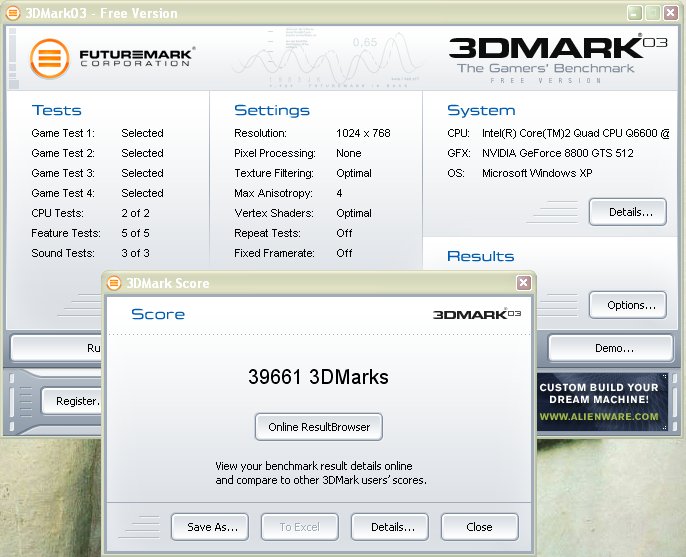Click the small 3DMARK03 logo in Score dialog
686x557 pixels.
tap(477, 314)
